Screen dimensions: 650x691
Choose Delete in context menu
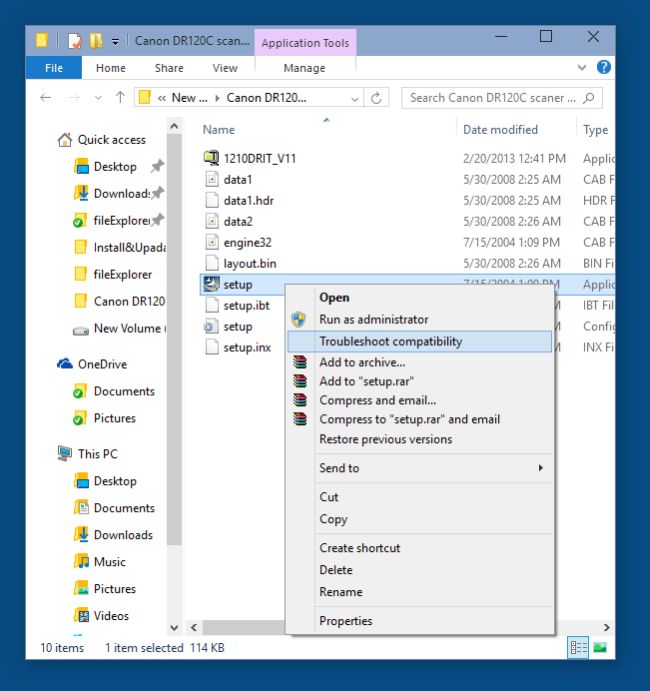coord(420,570)
